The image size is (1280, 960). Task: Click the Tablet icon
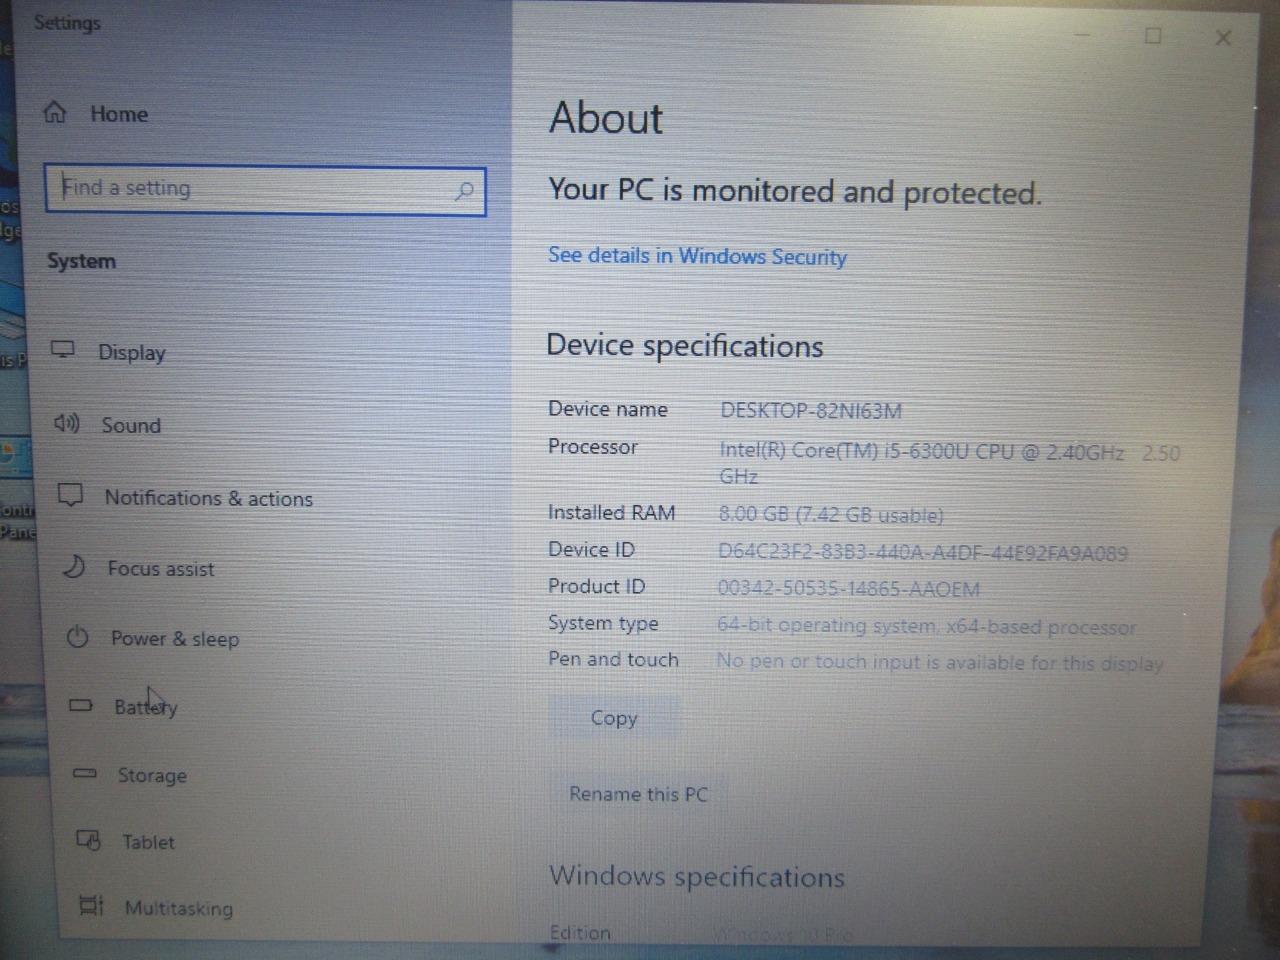pyautogui.click(x=89, y=840)
